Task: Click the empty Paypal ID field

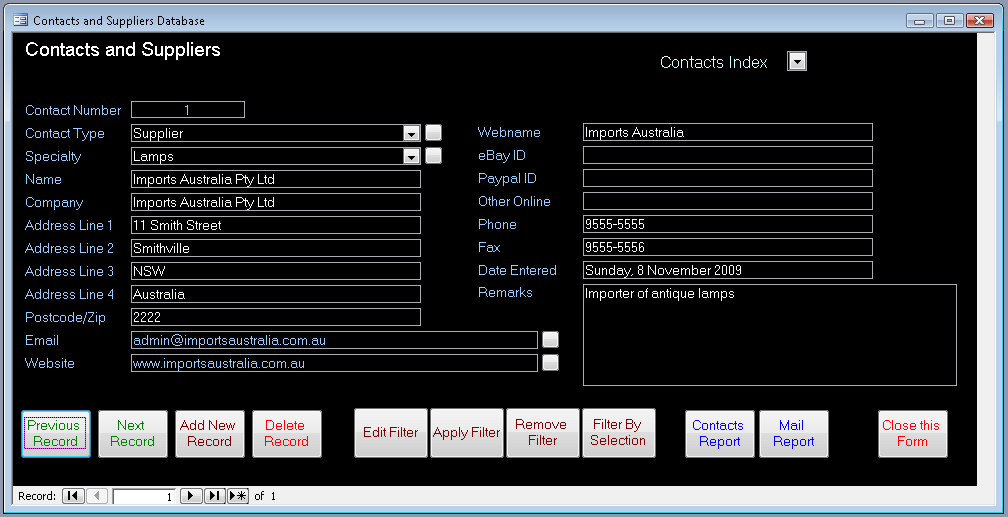Action: [x=728, y=178]
